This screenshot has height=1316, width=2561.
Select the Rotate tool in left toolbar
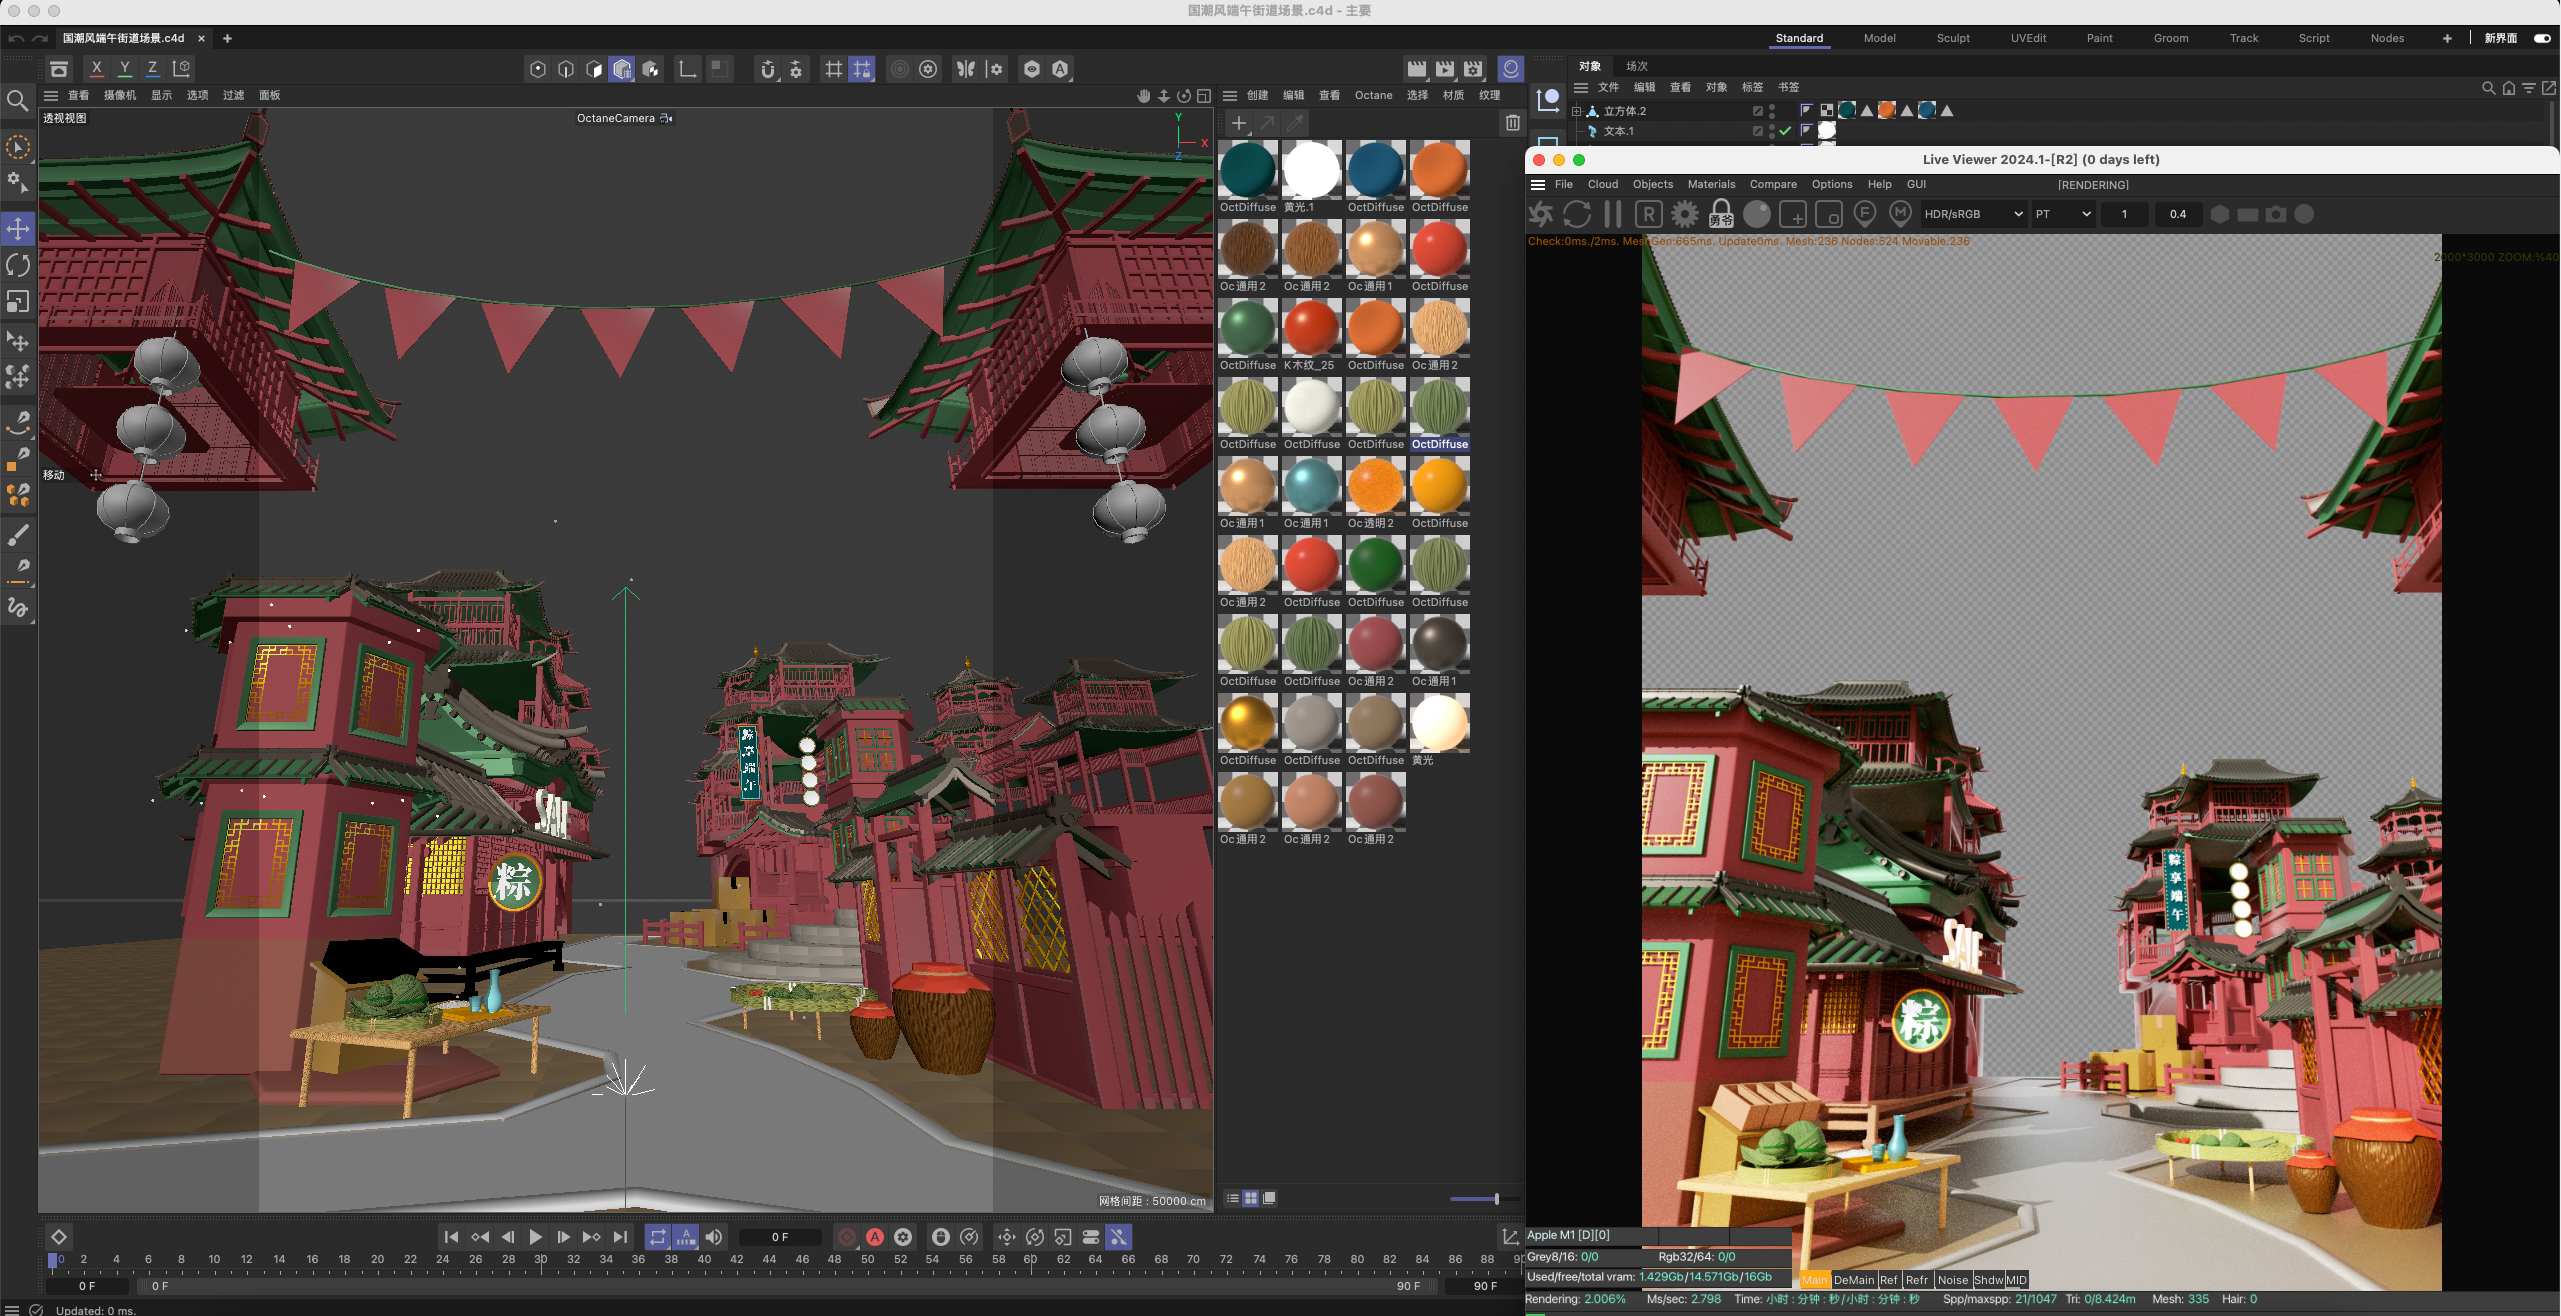(18, 265)
